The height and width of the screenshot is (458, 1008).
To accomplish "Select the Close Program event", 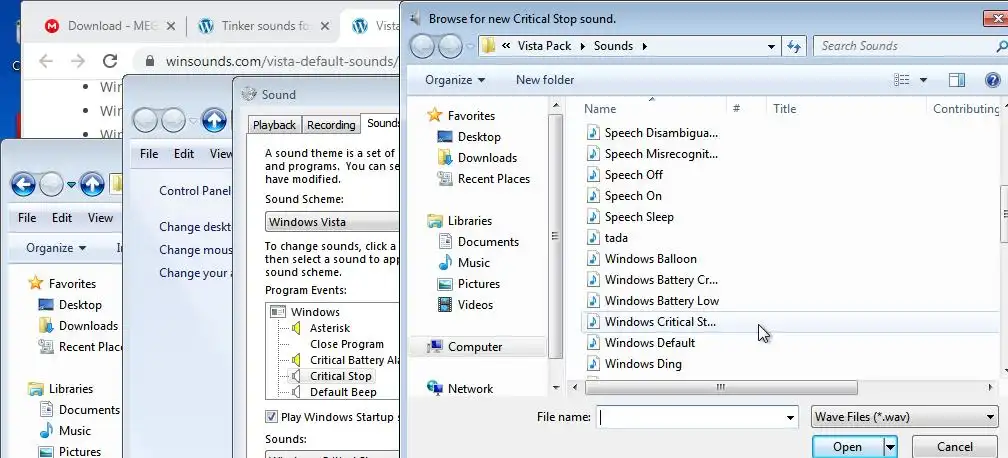I will (x=346, y=344).
